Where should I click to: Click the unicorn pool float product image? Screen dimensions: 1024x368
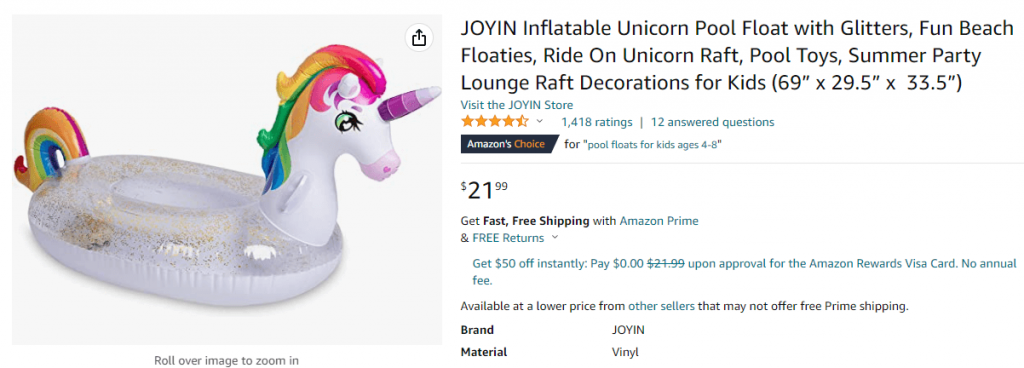(x=227, y=179)
